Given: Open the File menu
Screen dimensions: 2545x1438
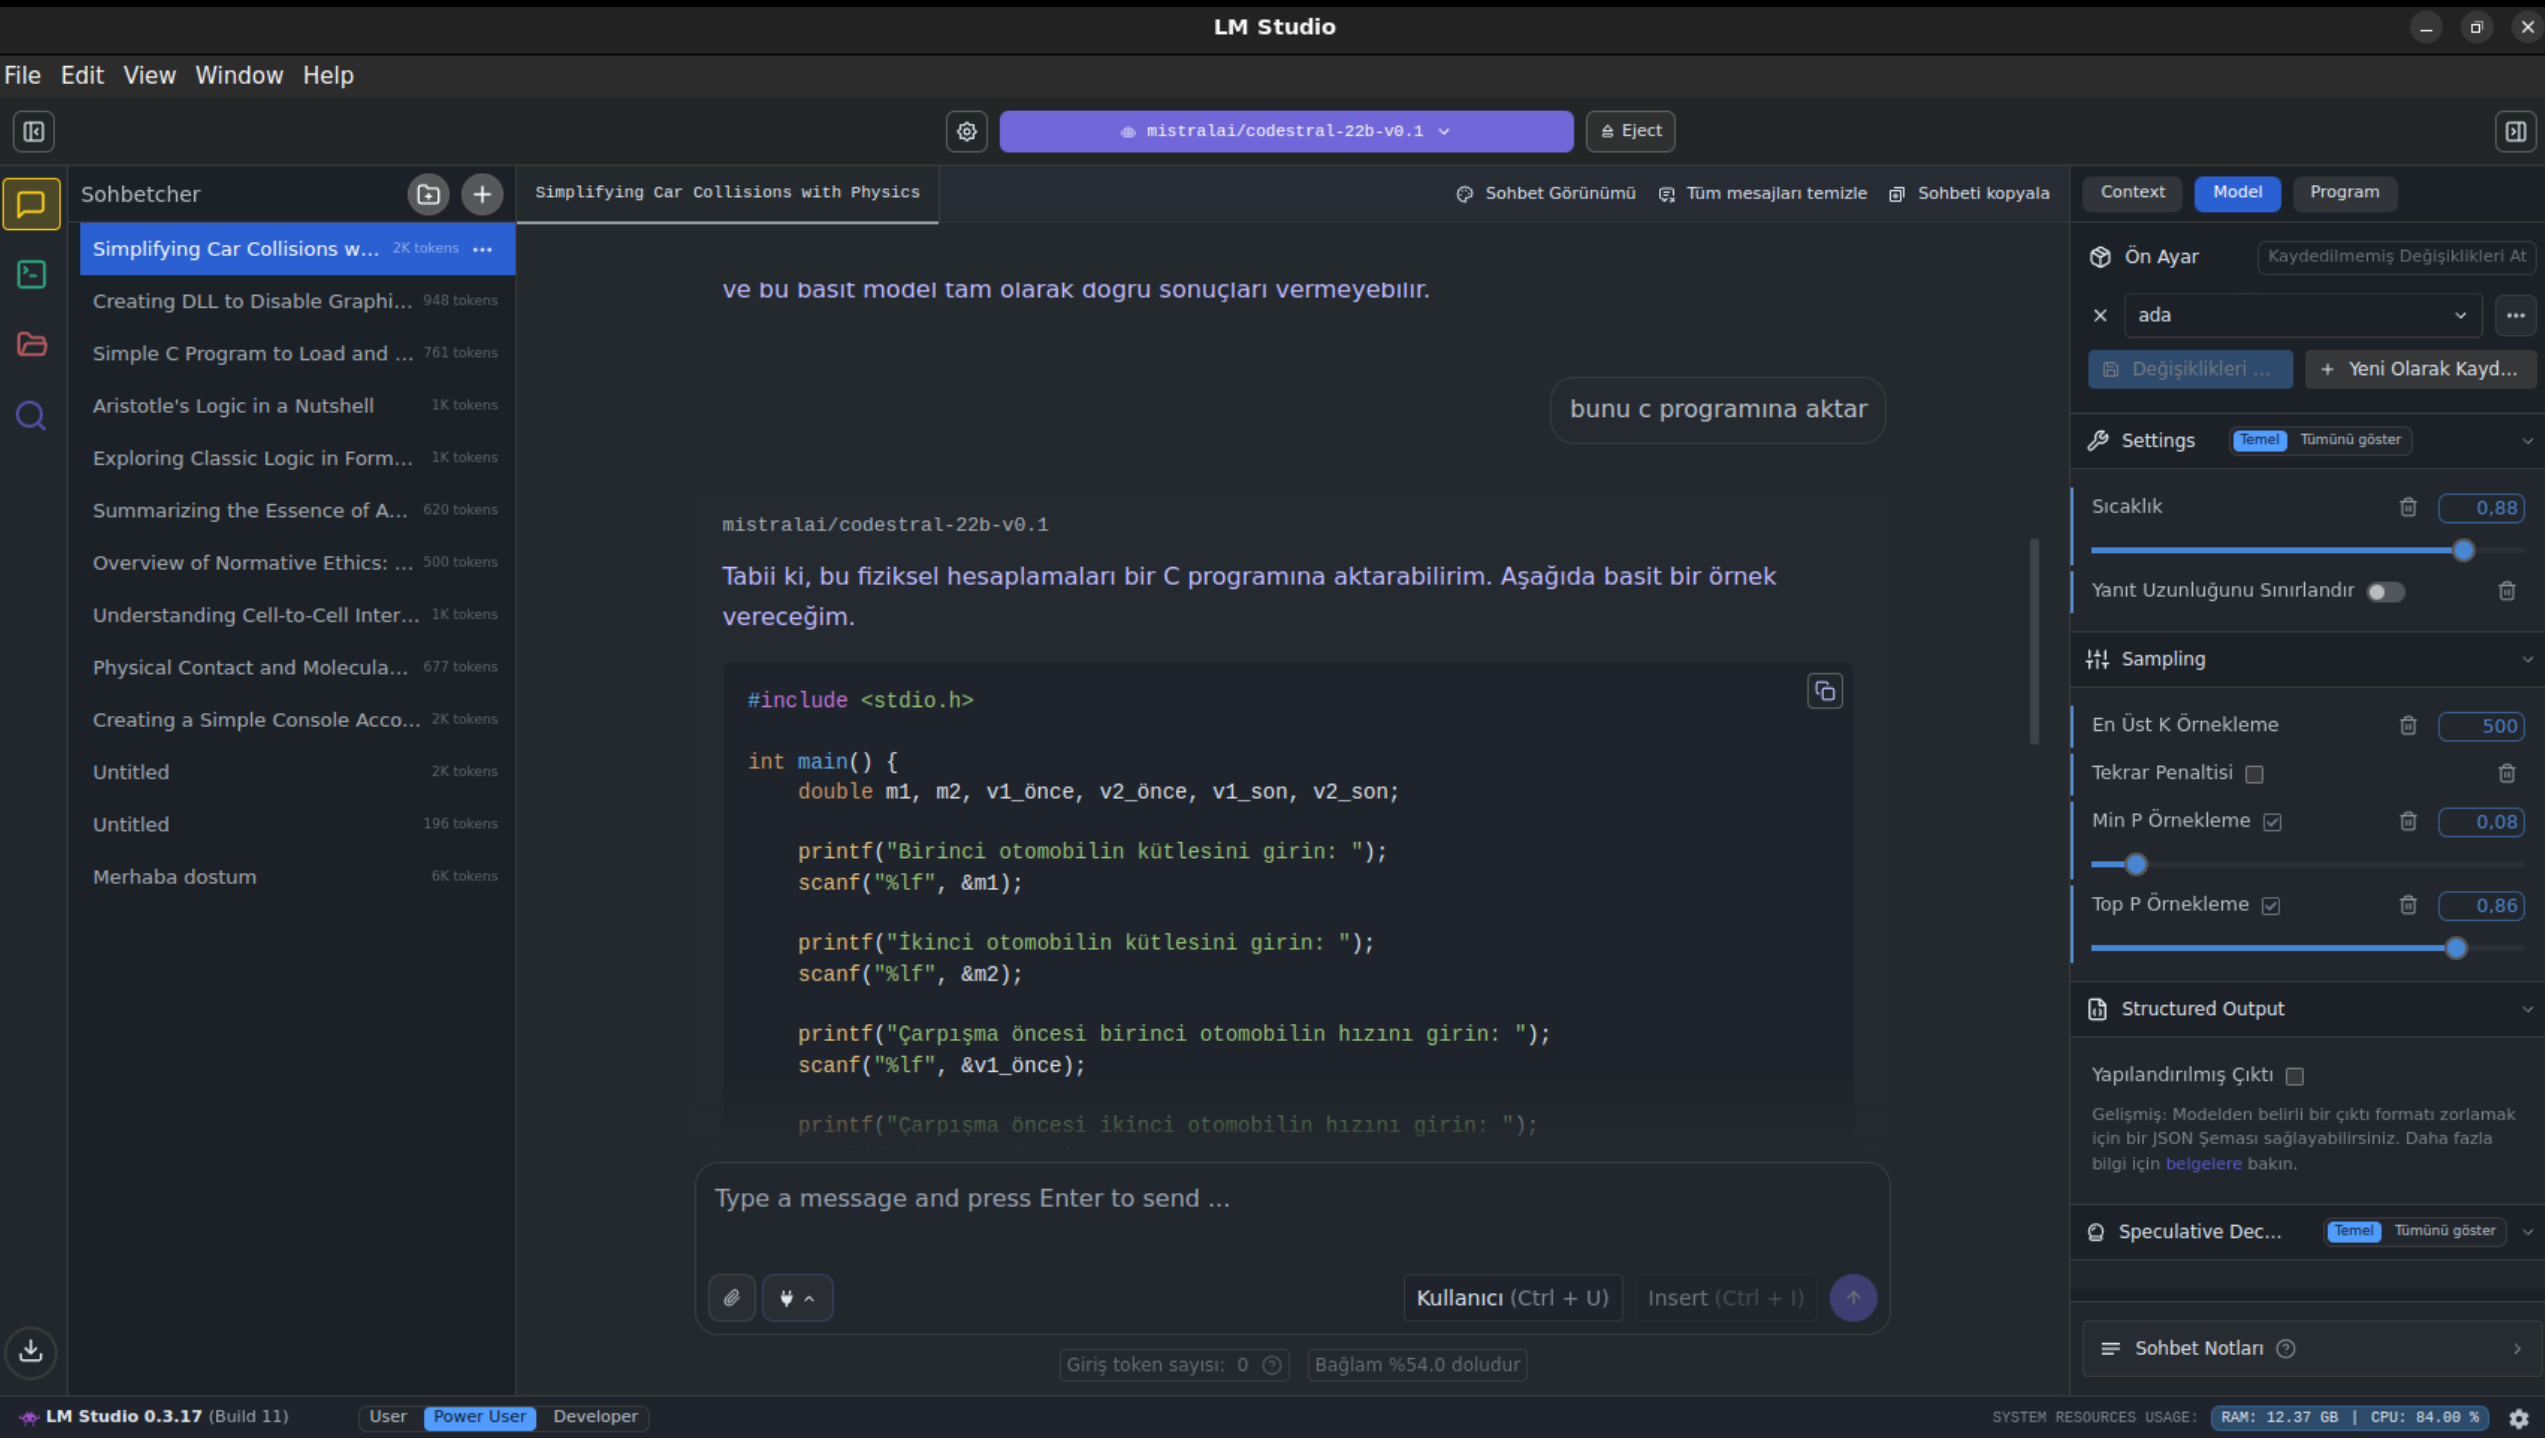Looking at the screenshot, I should pos(22,75).
